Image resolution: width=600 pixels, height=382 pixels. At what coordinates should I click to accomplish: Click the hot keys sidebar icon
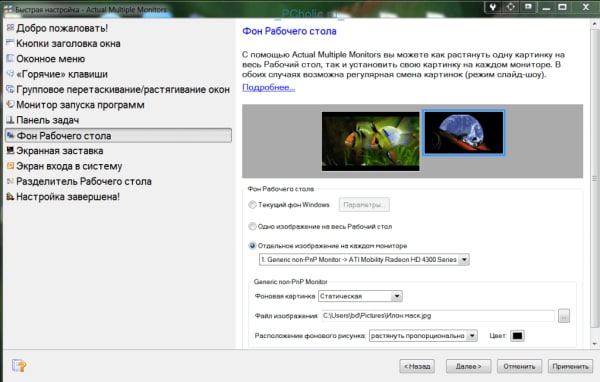click(10, 73)
